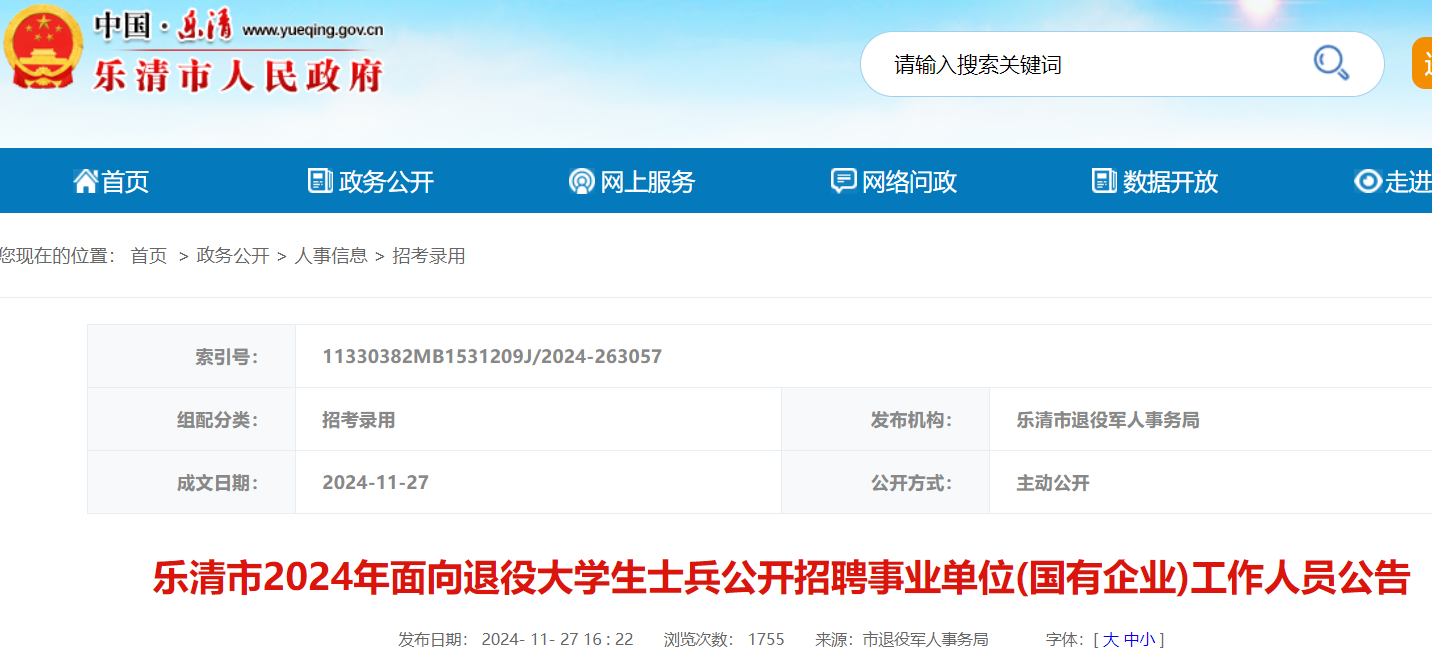Open the 政务公开 navigation menu
This screenshot has width=1432, height=664.
pyautogui.click(x=386, y=182)
